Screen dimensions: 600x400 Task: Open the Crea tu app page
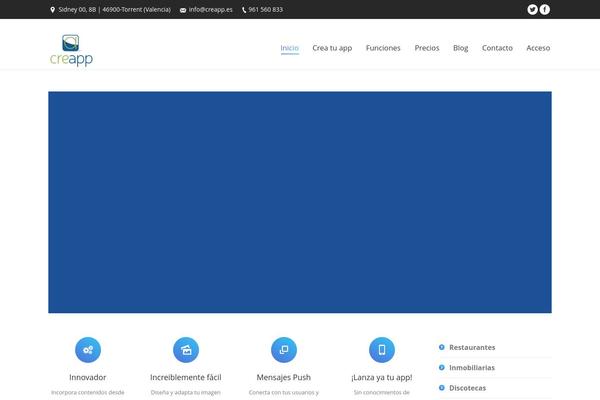tap(332, 48)
